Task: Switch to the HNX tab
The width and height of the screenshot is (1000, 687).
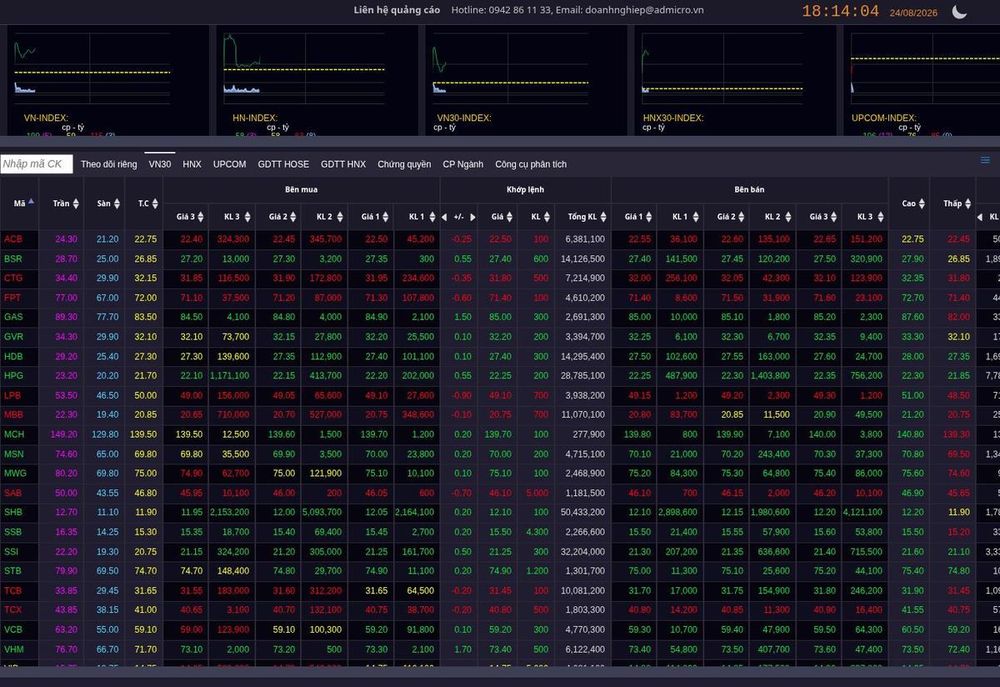Action: click(192, 164)
